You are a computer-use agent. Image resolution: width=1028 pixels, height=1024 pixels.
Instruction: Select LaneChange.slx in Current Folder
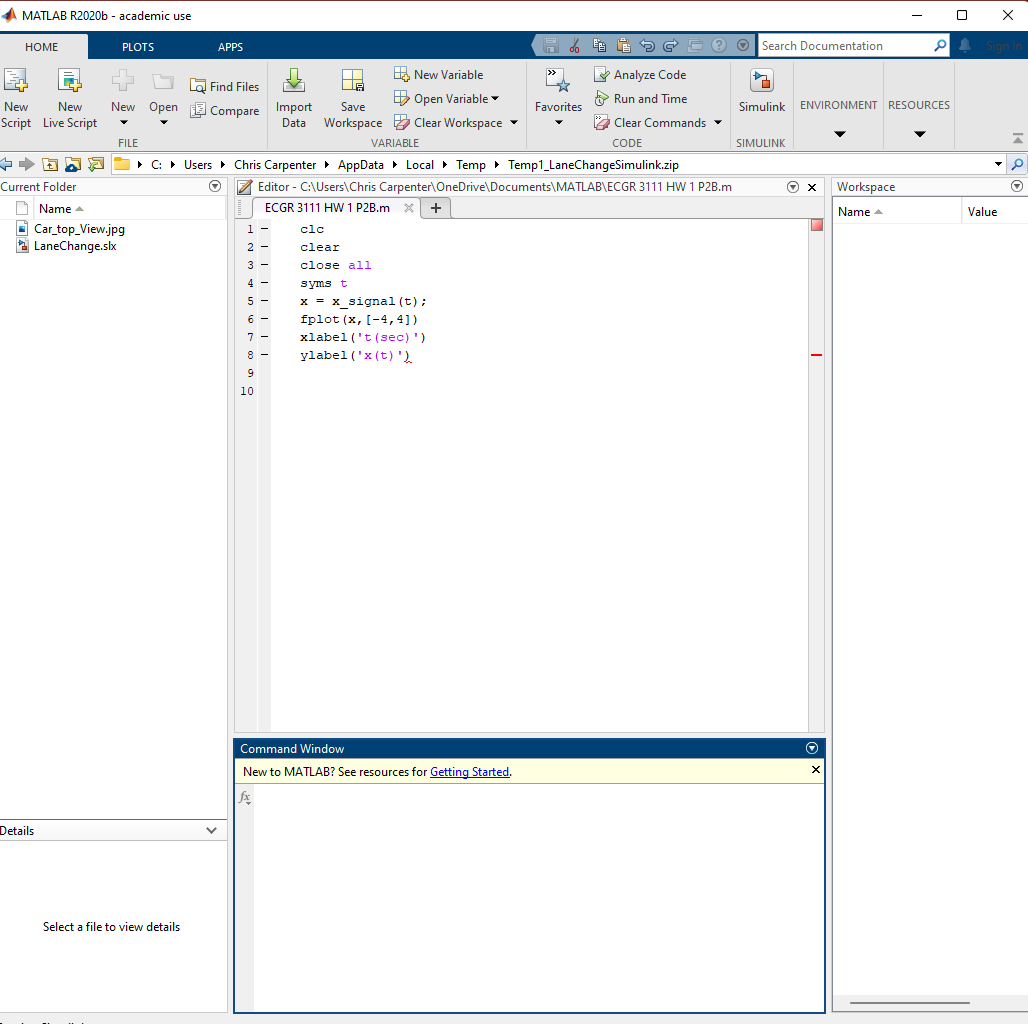[75, 246]
